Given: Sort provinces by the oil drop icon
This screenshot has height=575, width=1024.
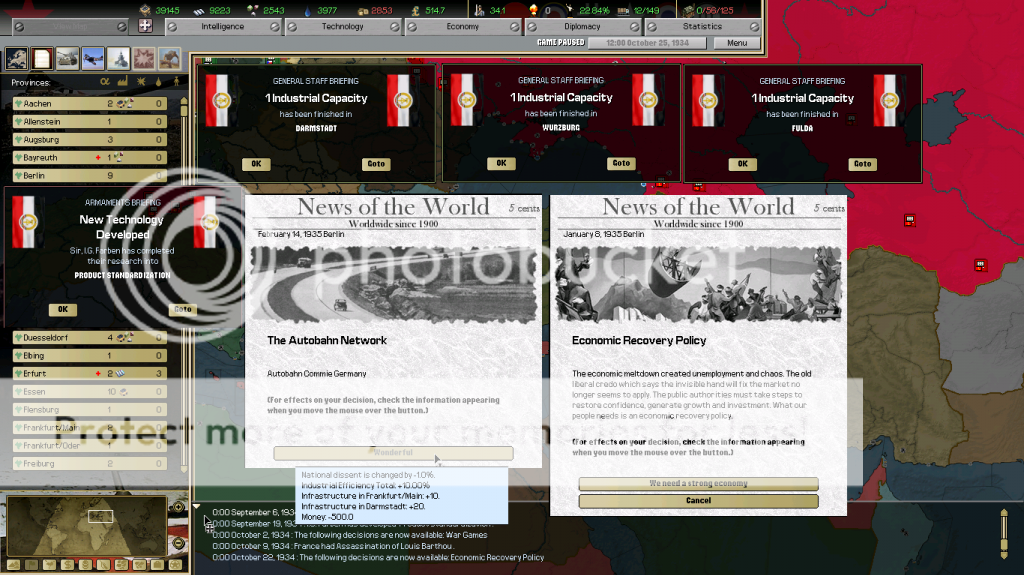Looking at the screenshot, I should 158,82.
